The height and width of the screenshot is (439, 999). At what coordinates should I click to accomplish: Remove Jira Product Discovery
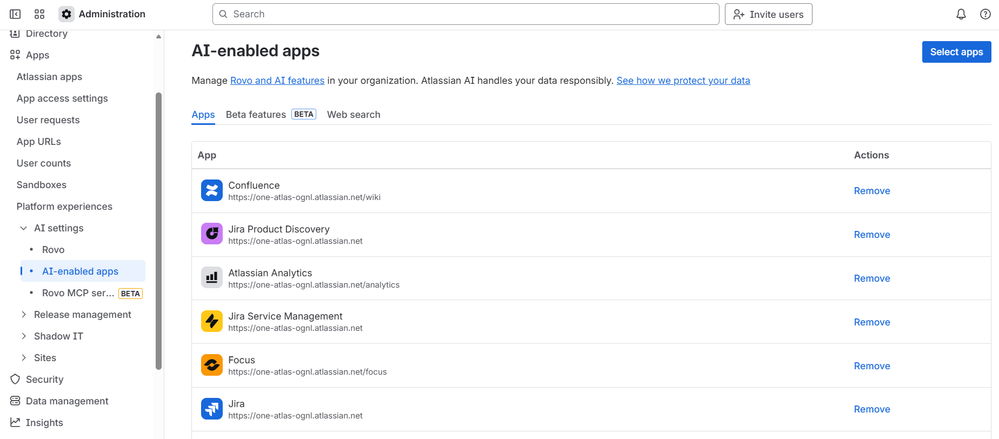point(872,234)
